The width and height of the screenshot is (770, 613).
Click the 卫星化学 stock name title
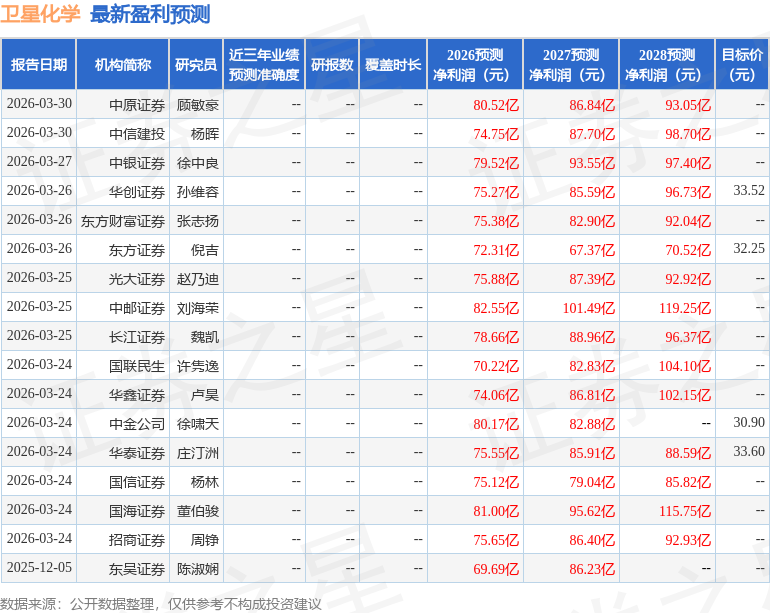[40, 15]
